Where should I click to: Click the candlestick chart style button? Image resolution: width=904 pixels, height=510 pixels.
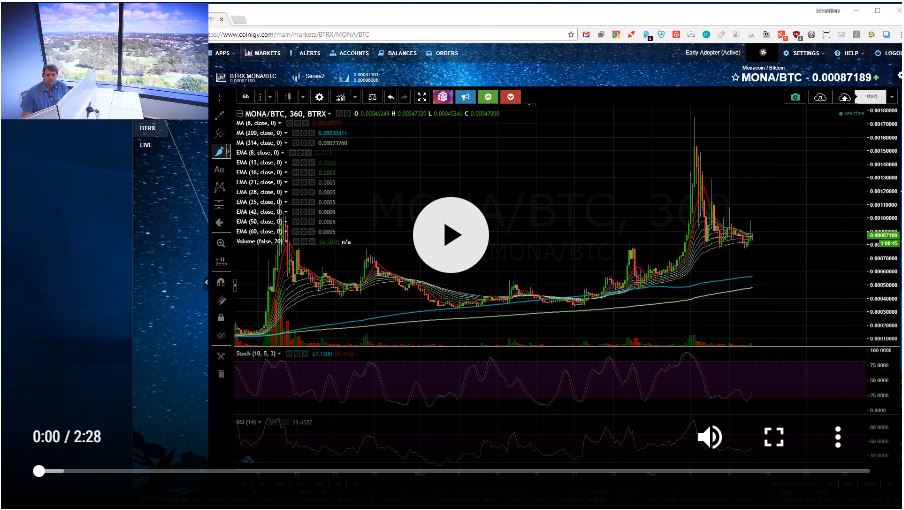tap(288, 97)
